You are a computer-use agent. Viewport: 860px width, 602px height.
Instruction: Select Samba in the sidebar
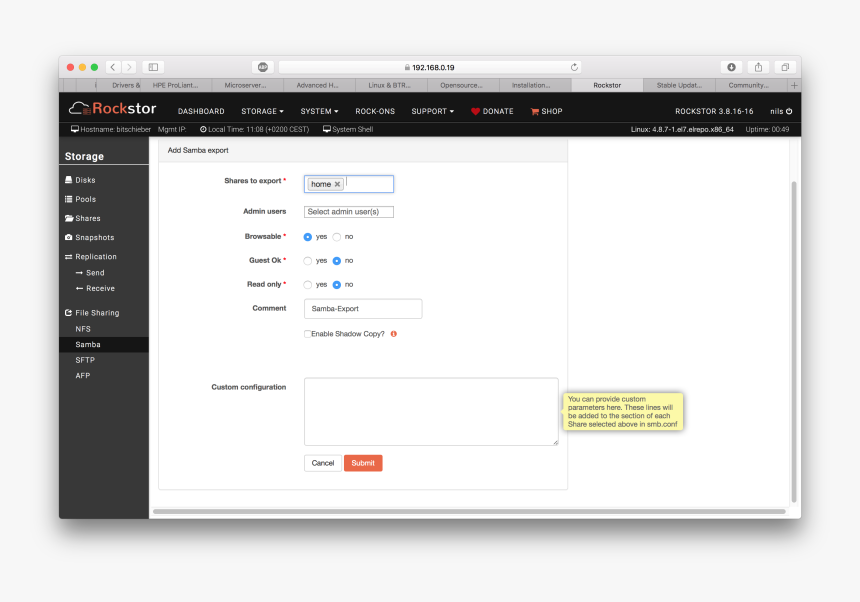pos(104,344)
